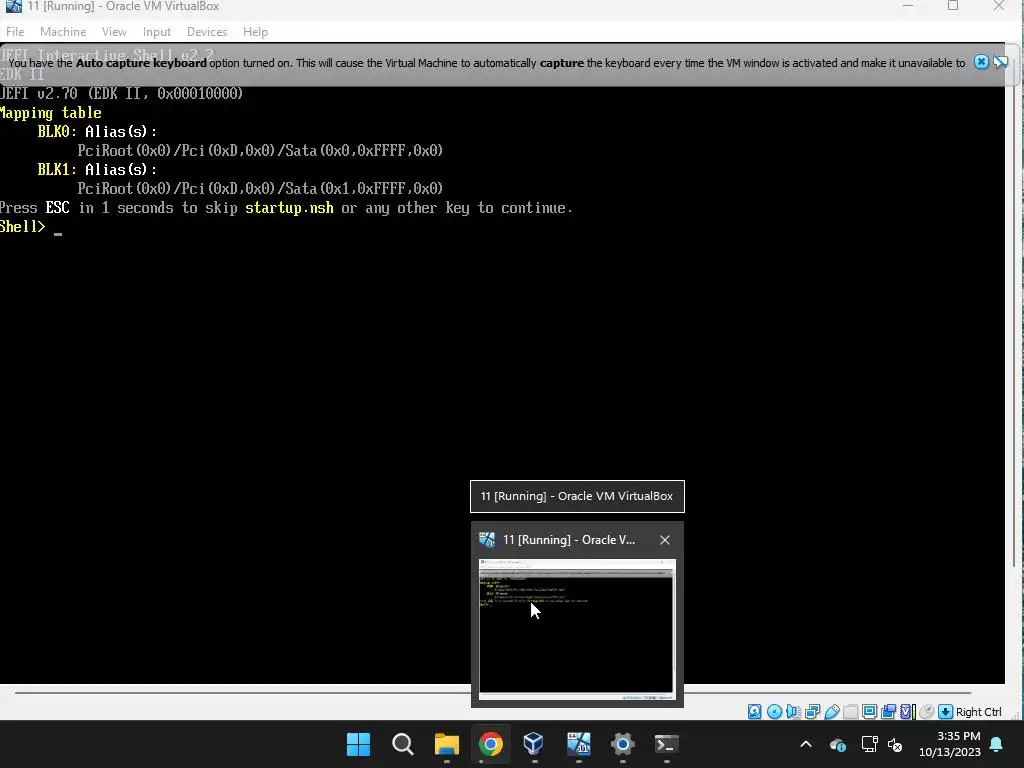The width and height of the screenshot is (1024, 768).
Task: Click the Right Ctrl host key label
Action: tap(978, 712)
